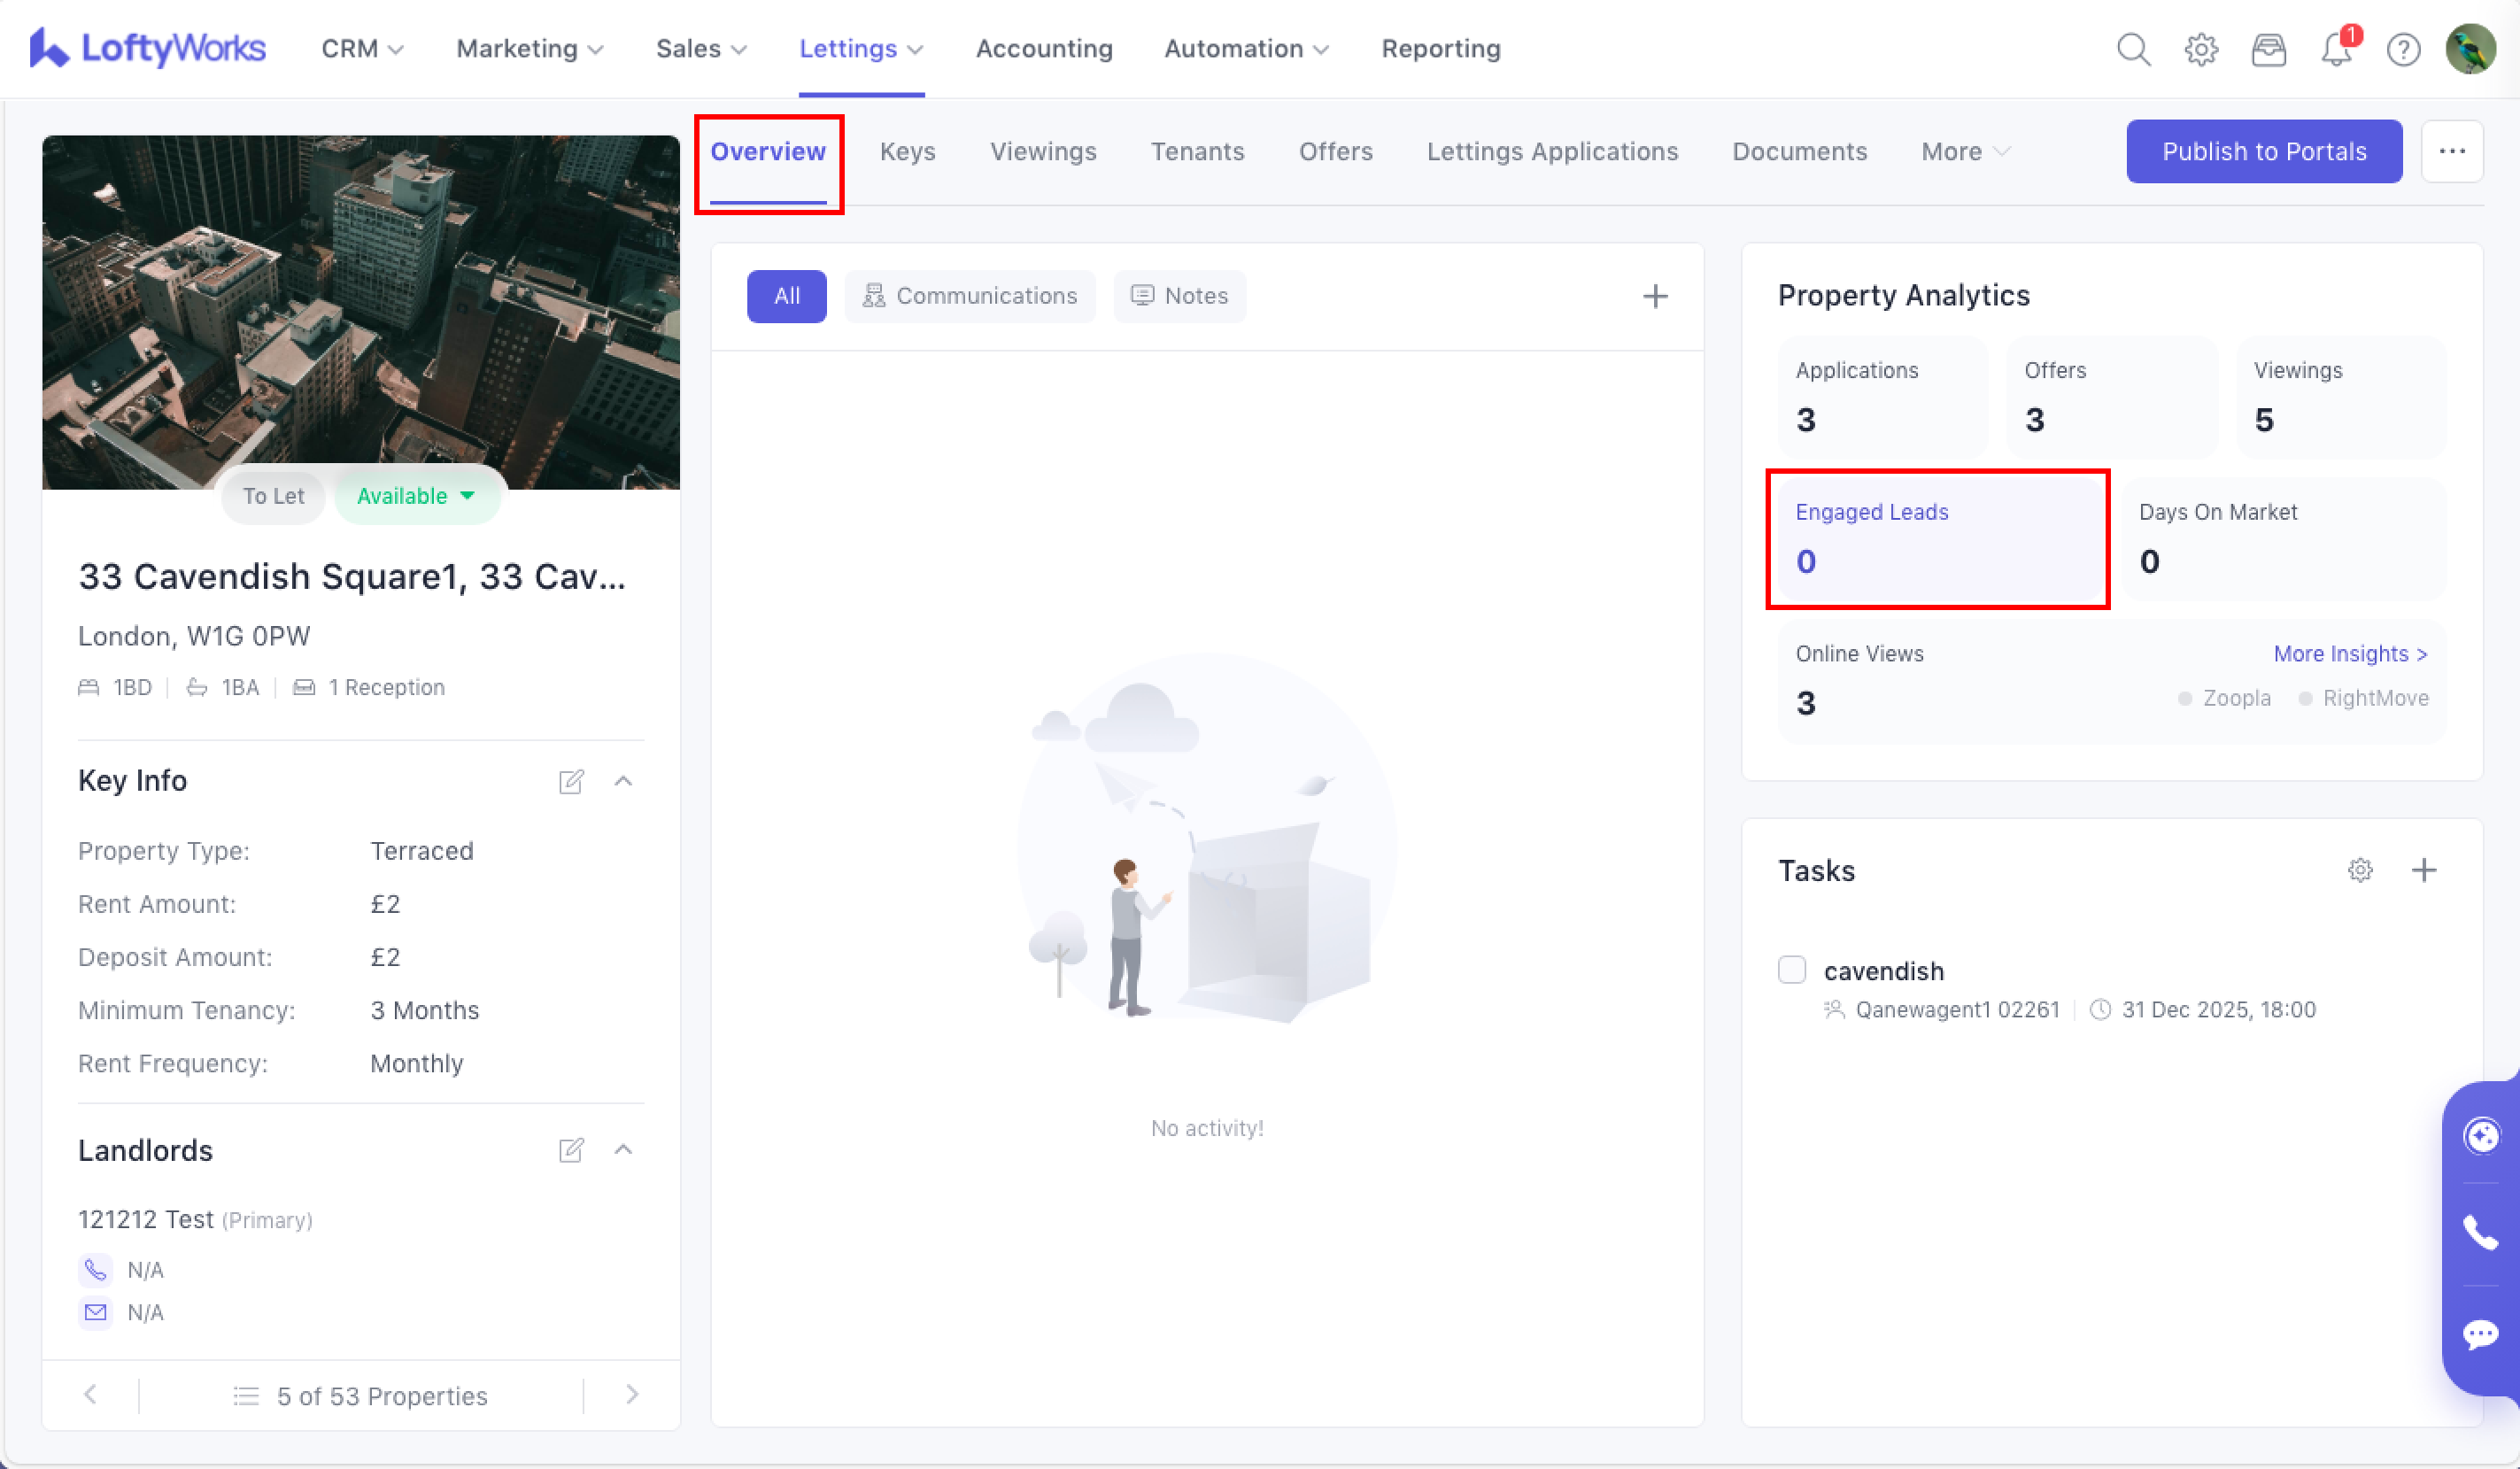The image size is (2520, 1469).
Task: Check the cavendish task checkbox
Action: point(1792,970)
